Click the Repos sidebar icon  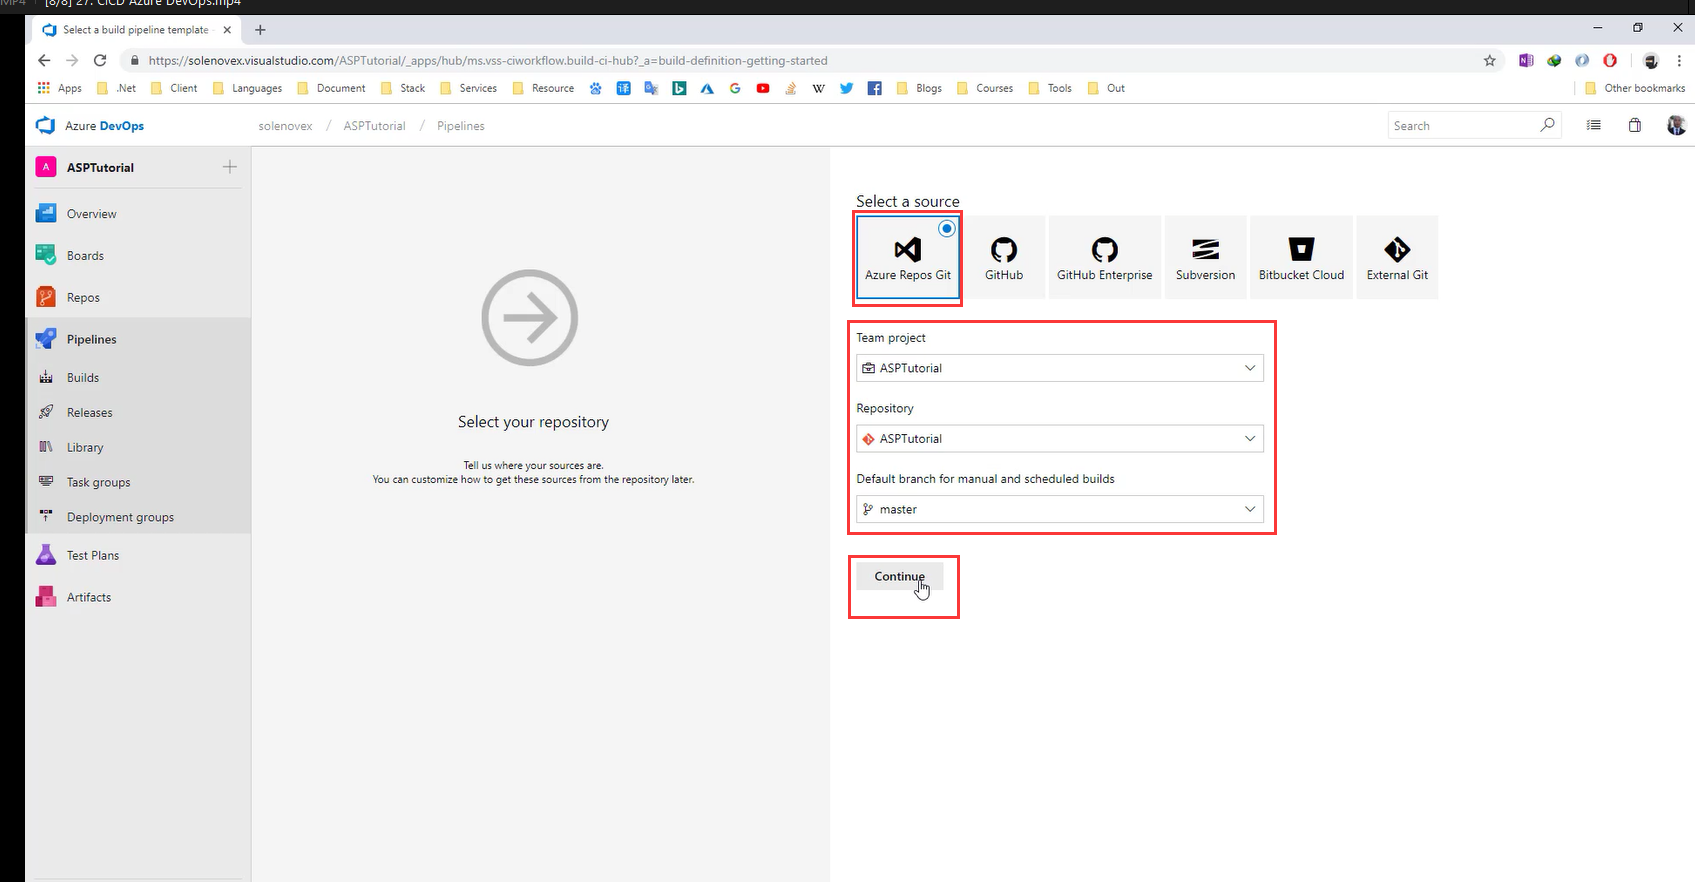tap(46, 297)
